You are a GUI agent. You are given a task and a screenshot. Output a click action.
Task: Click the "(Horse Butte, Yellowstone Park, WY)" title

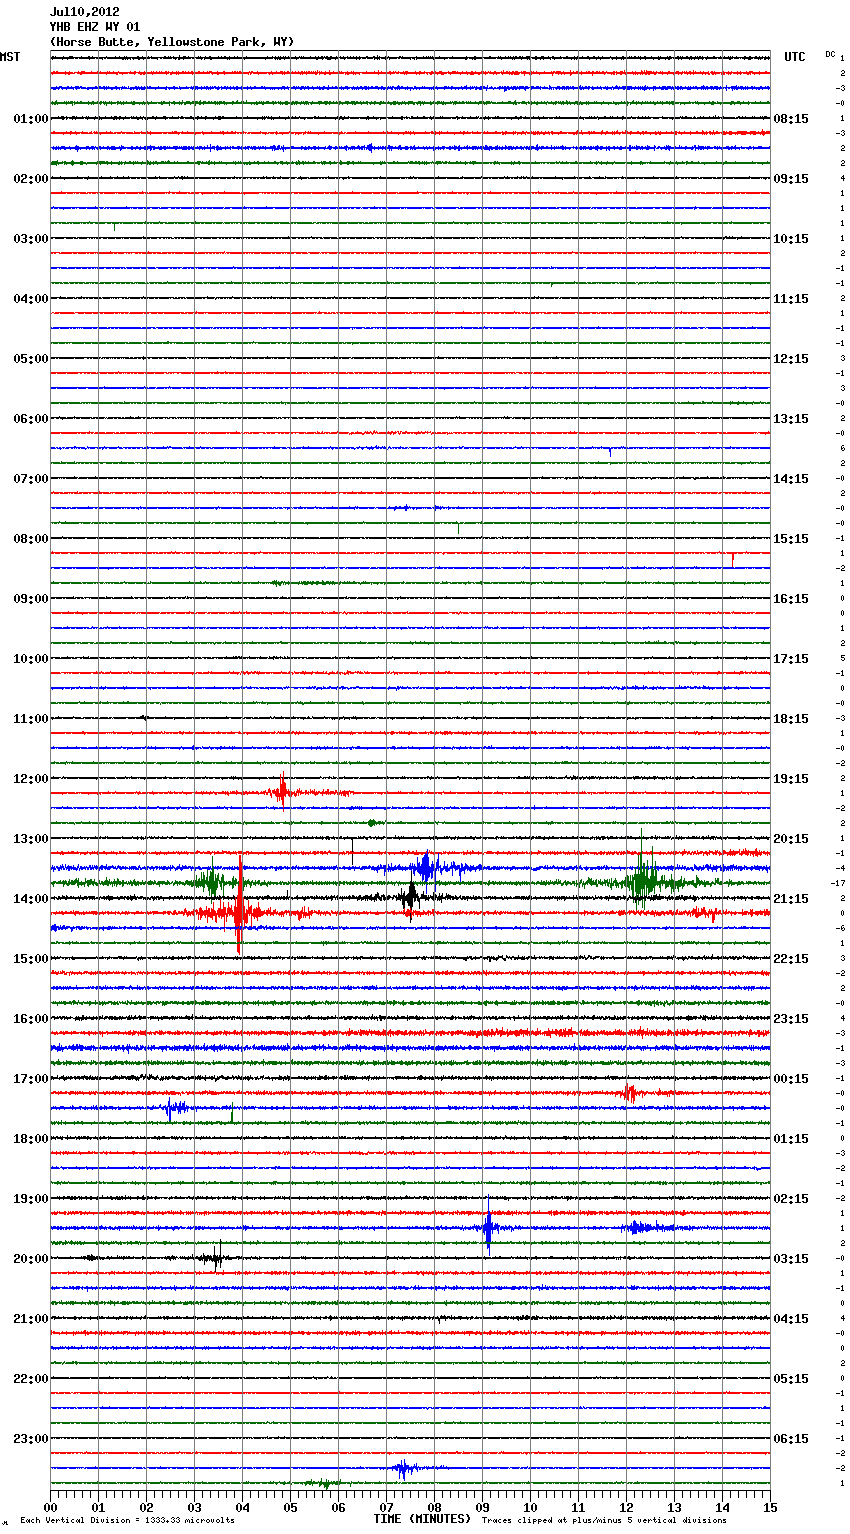[172, 42]
